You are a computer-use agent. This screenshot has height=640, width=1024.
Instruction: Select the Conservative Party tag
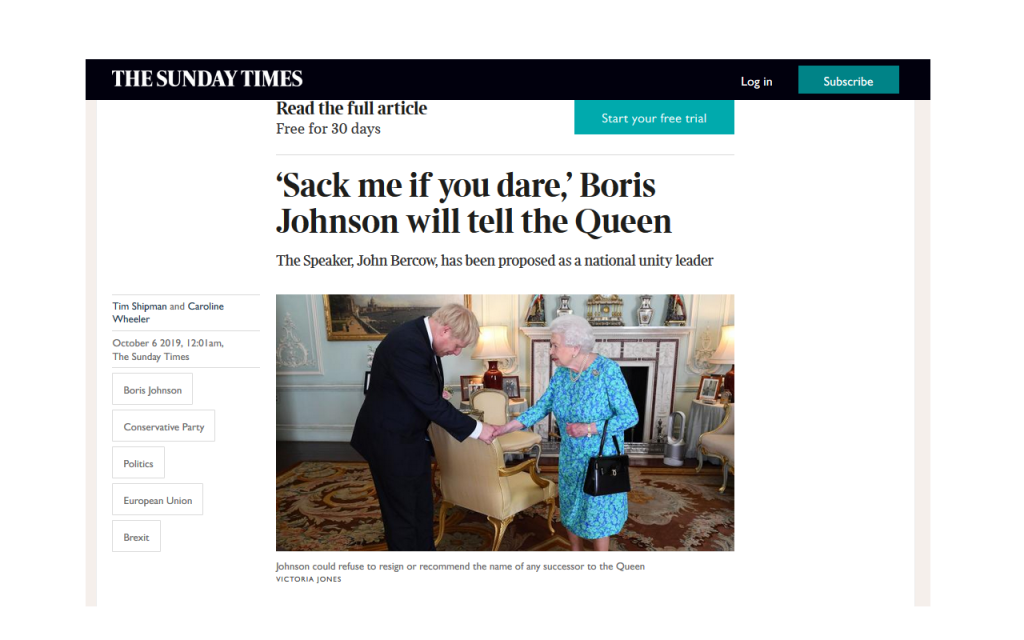[x=163, y=426]
